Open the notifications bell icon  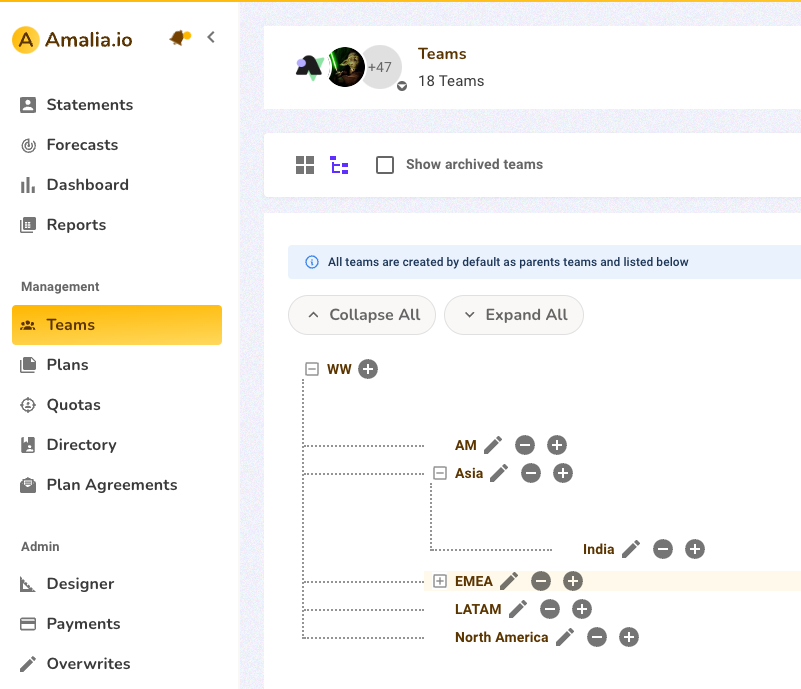point(180,37)
